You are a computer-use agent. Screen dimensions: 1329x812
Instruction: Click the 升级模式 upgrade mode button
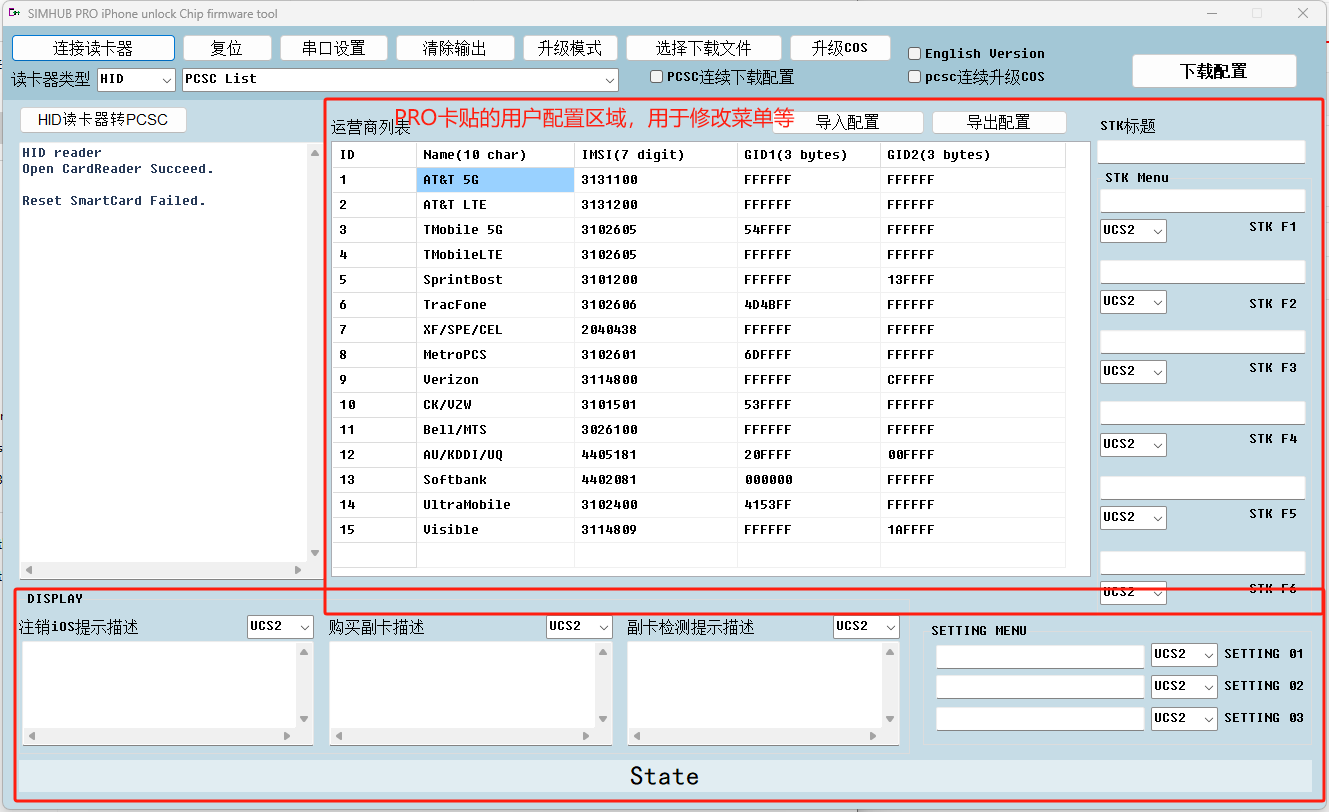click(569, 48)
